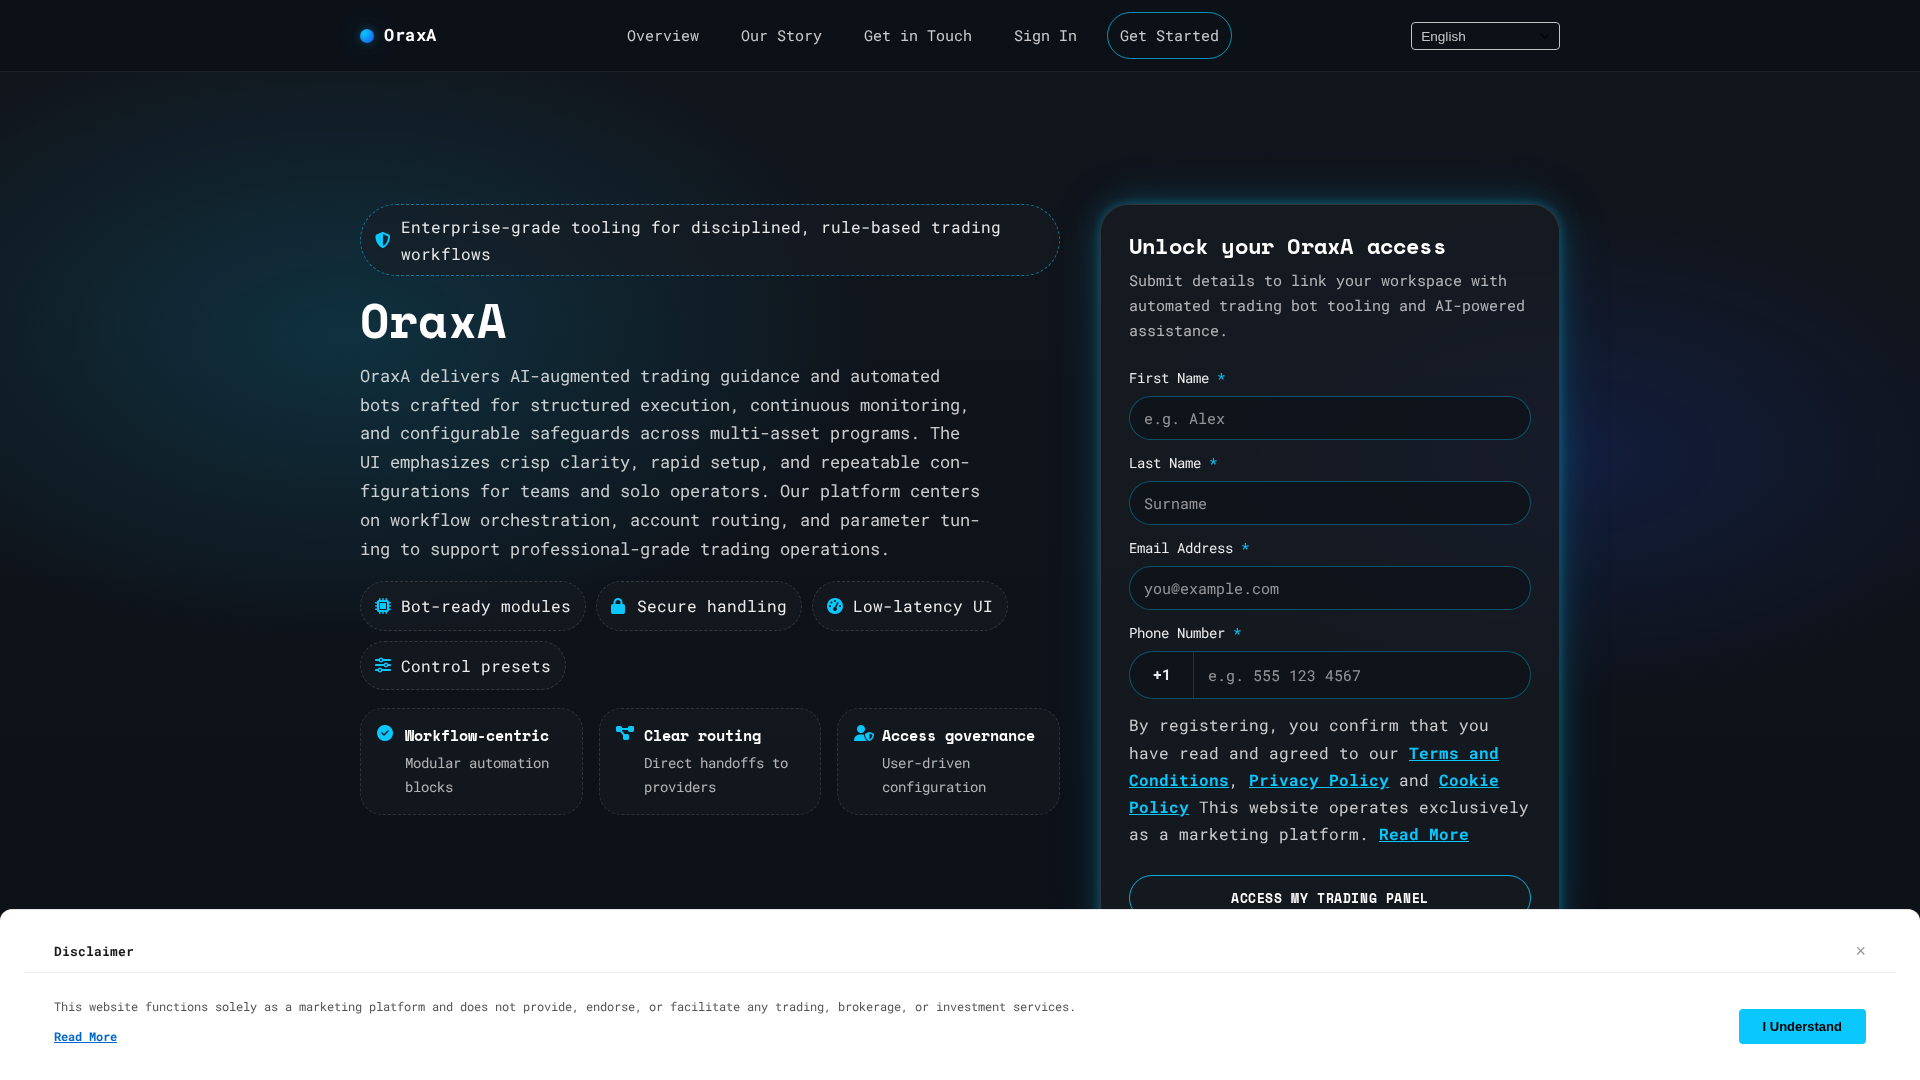Click the lock icon beside Secure handling
The image size is (1920, 1080).
click(x=618, y=606)
